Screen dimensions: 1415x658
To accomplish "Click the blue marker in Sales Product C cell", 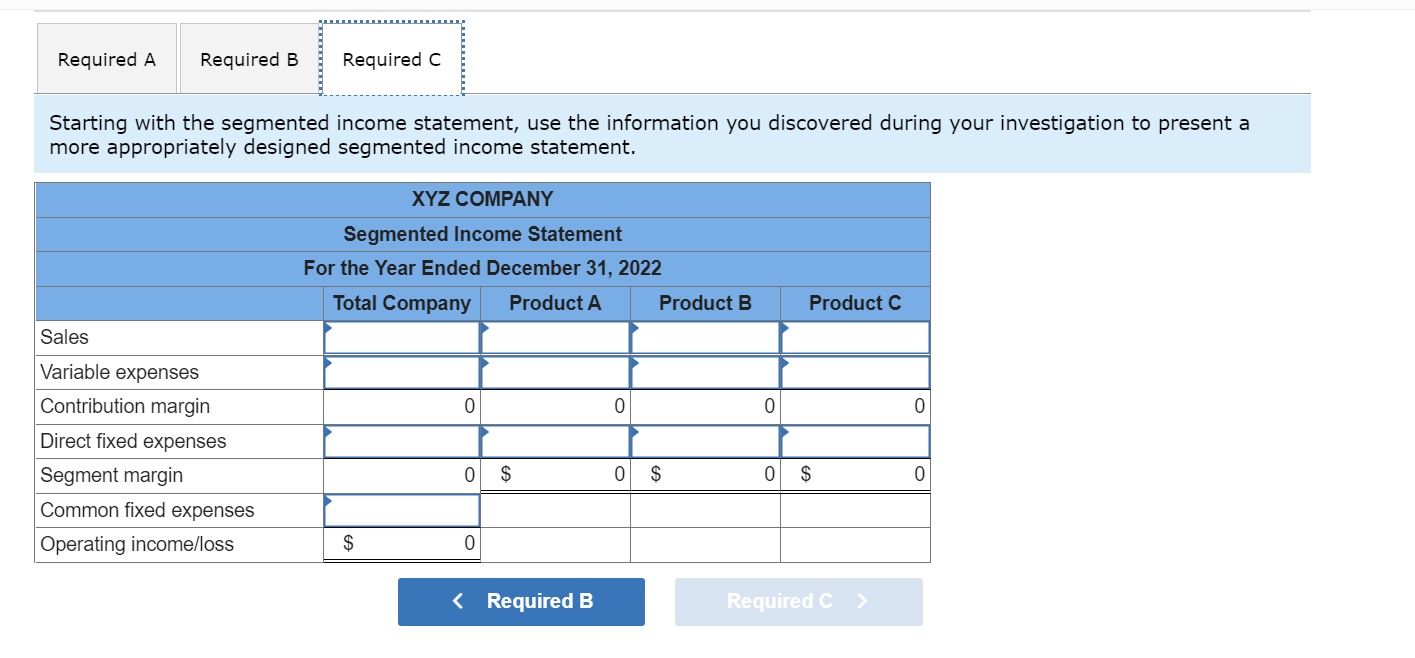I will click(x=785, y=328).
